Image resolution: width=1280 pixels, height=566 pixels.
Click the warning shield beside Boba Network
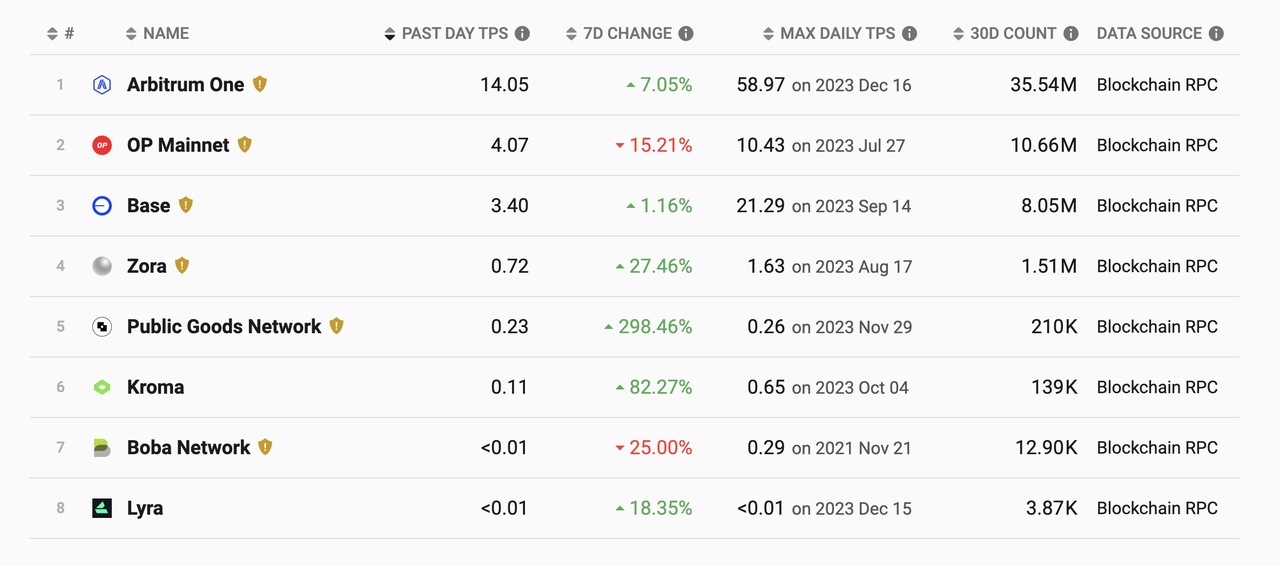(x=265, y=447)
